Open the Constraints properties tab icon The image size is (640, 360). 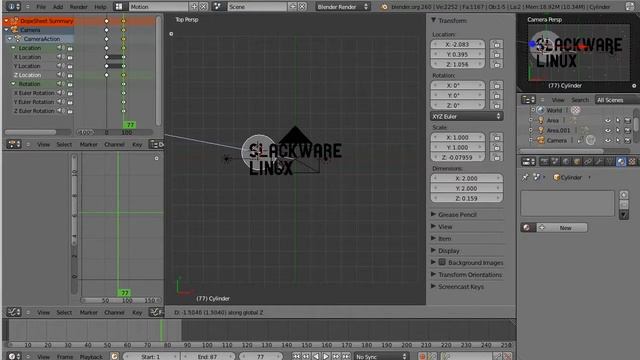(588, 162)
